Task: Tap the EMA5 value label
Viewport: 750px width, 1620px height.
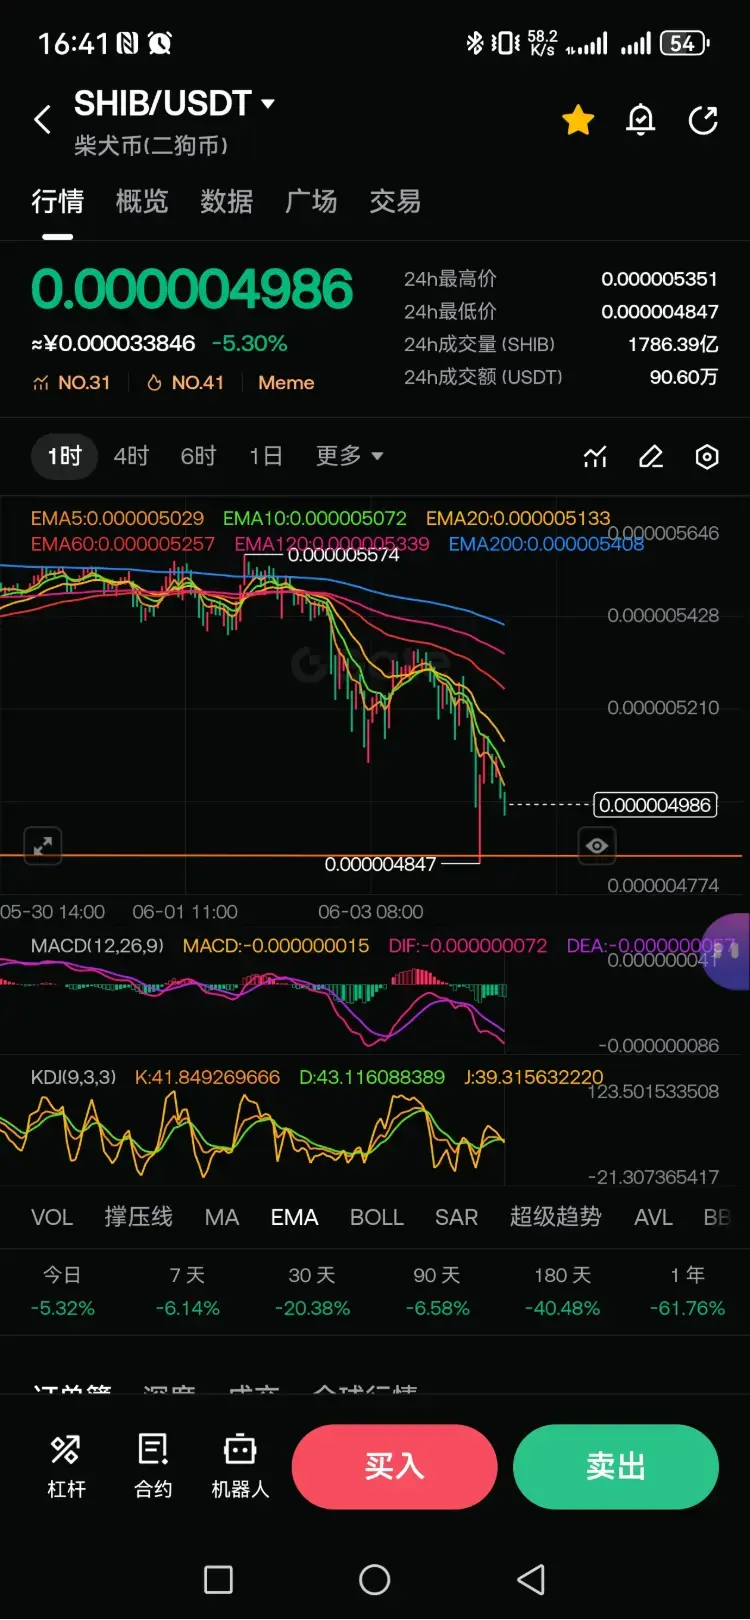Action: pyautogui.click(x=117, y=518)
